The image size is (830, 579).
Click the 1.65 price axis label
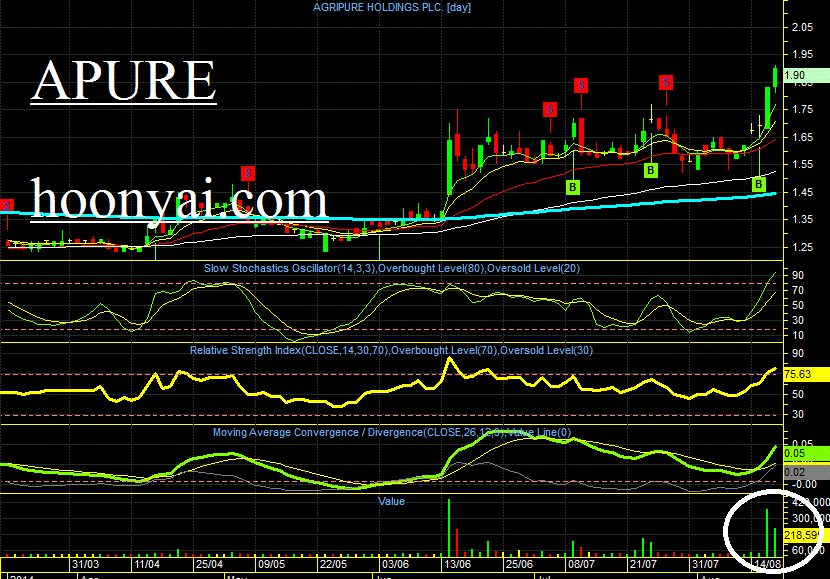(x=802, y=137)
